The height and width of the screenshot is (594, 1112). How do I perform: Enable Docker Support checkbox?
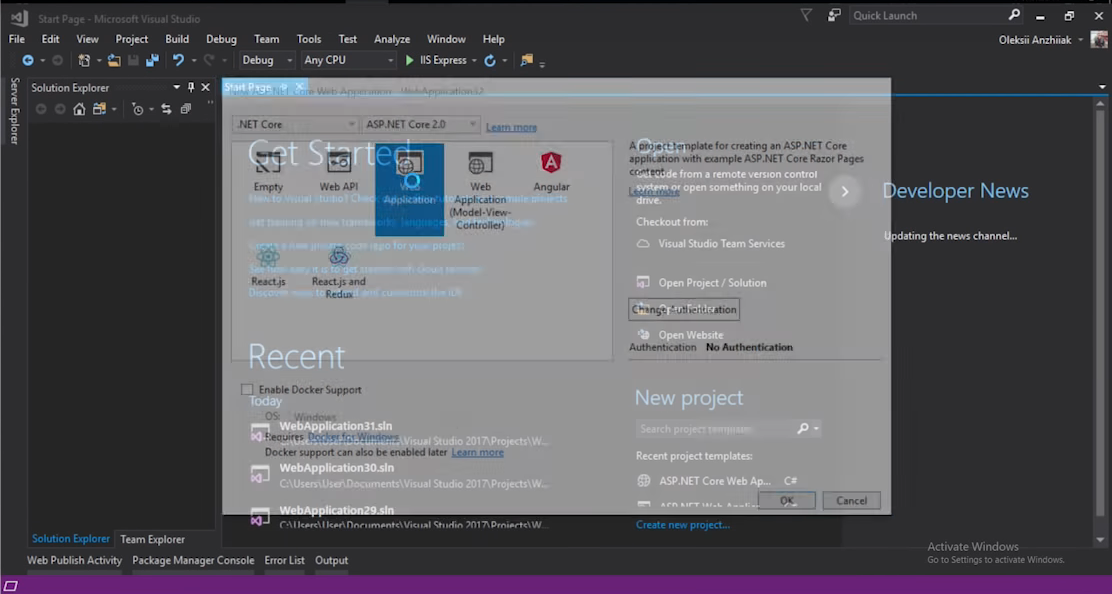[x=247, y=389]
